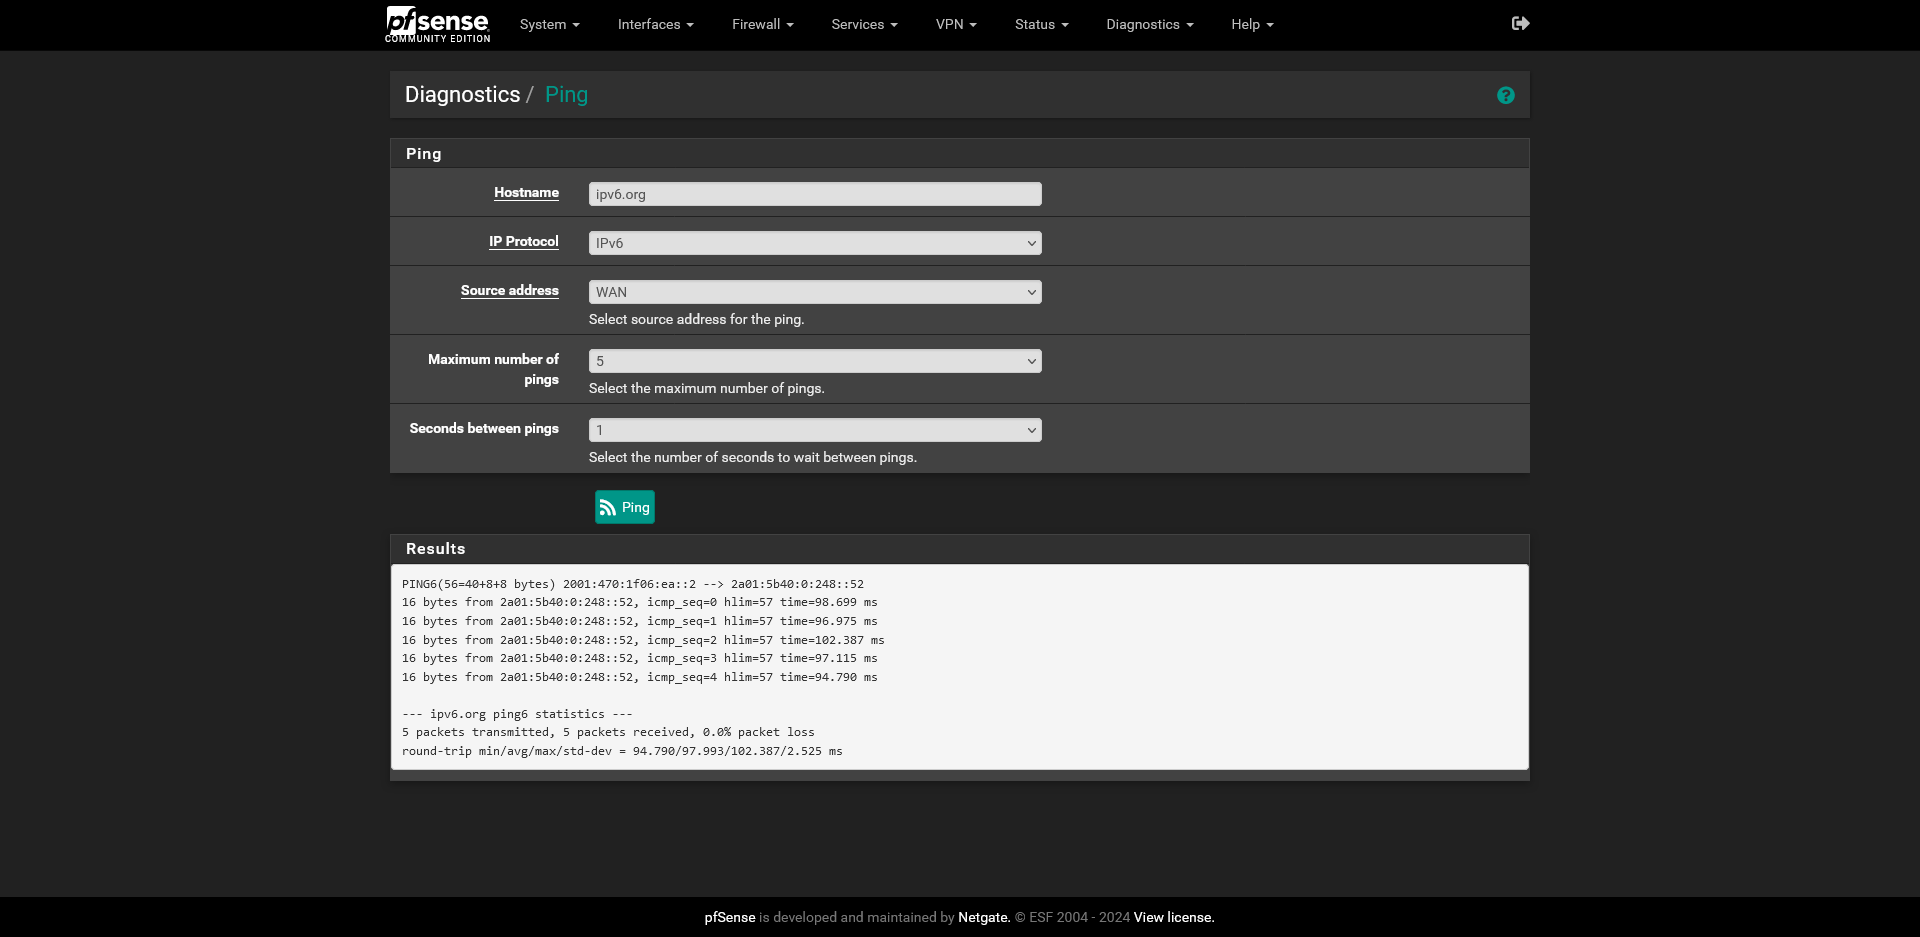Open the Services menu
1920x937 pixels.
point(864,24)
